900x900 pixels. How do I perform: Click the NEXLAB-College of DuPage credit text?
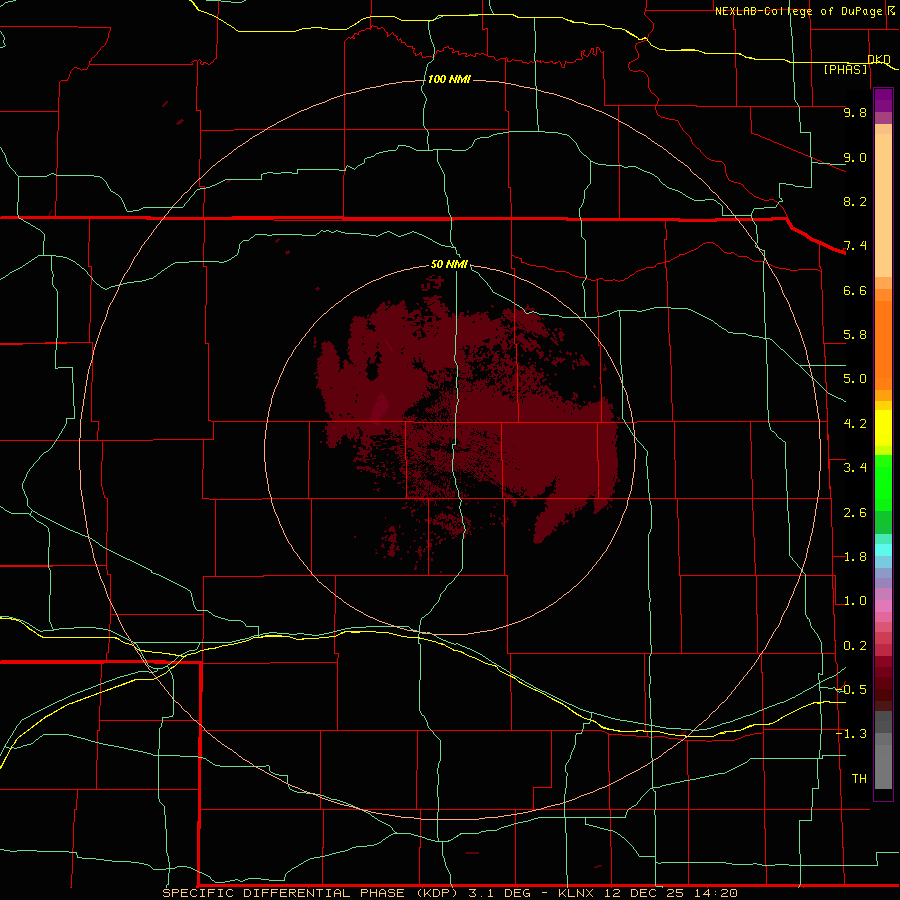pos(801,11)
